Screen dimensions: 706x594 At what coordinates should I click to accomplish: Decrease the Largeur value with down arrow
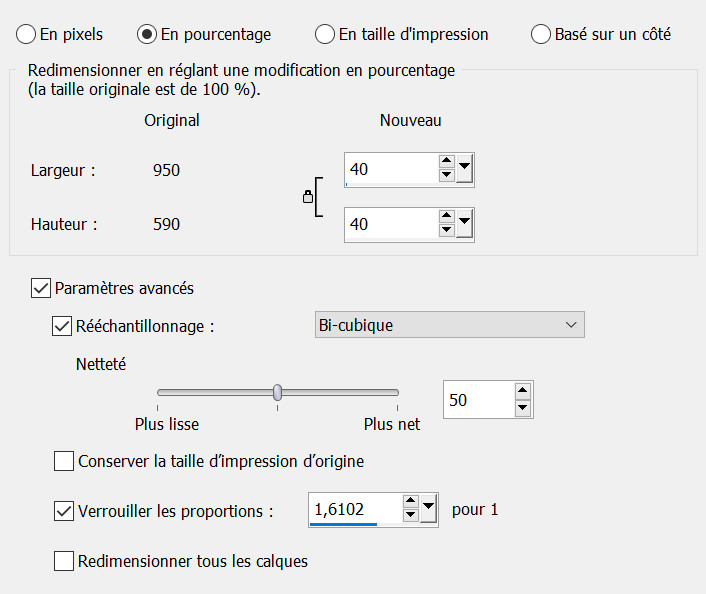[446, 176]
